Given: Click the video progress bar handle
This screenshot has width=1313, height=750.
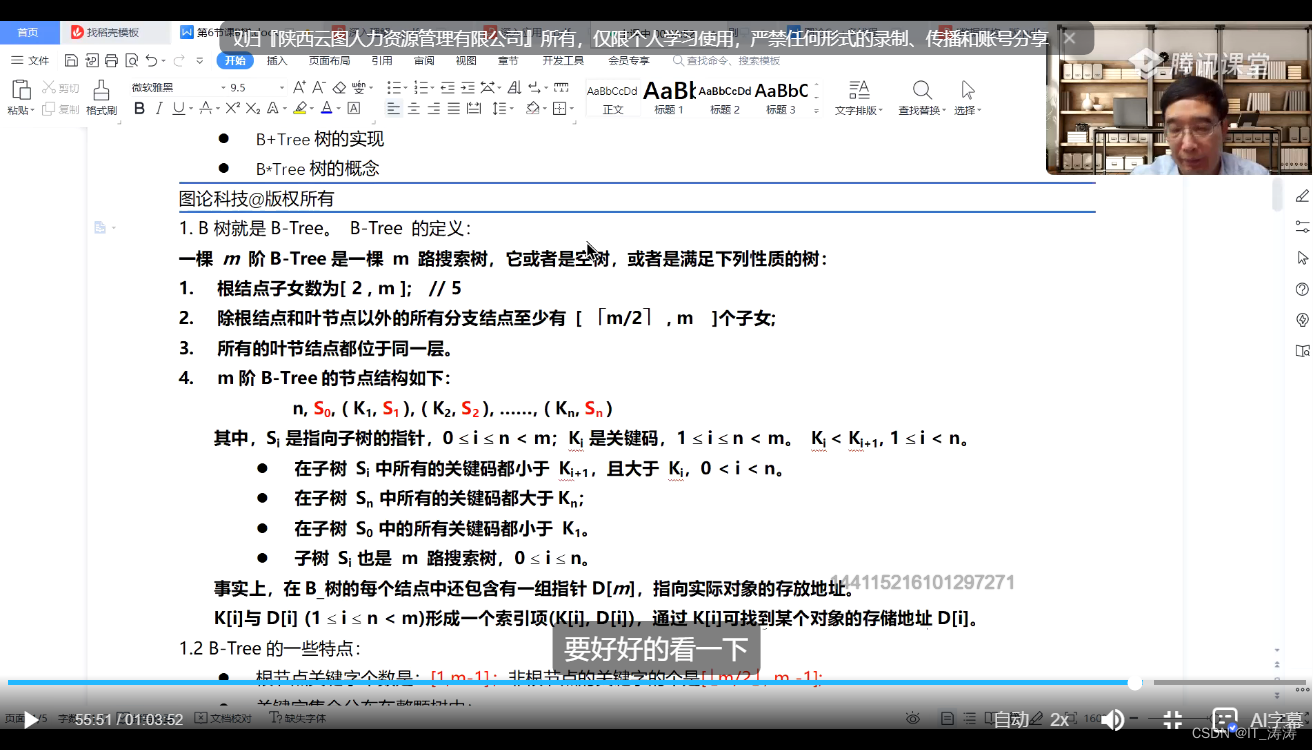Looking at the screenshot, I should [x=1135, y=684].
